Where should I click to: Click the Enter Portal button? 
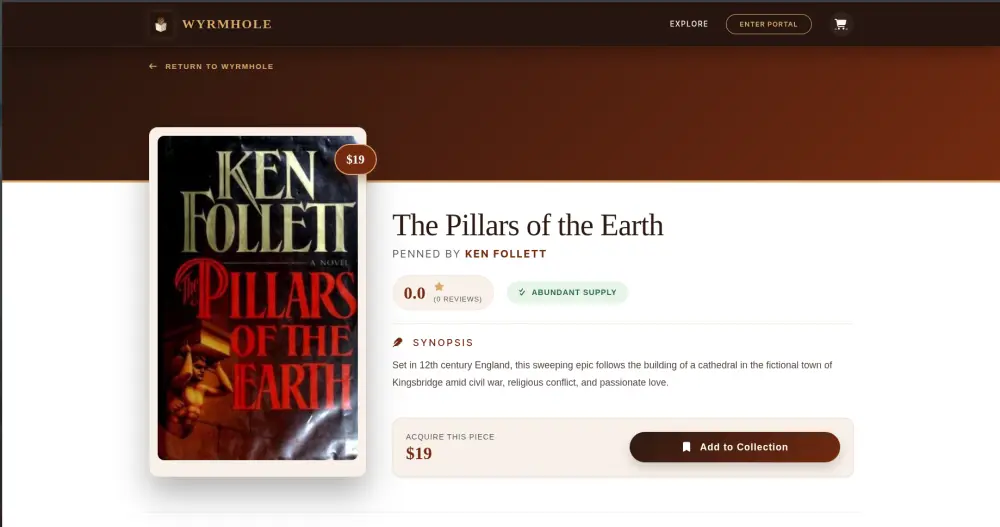pyautogui.click(x=768, y=24)
